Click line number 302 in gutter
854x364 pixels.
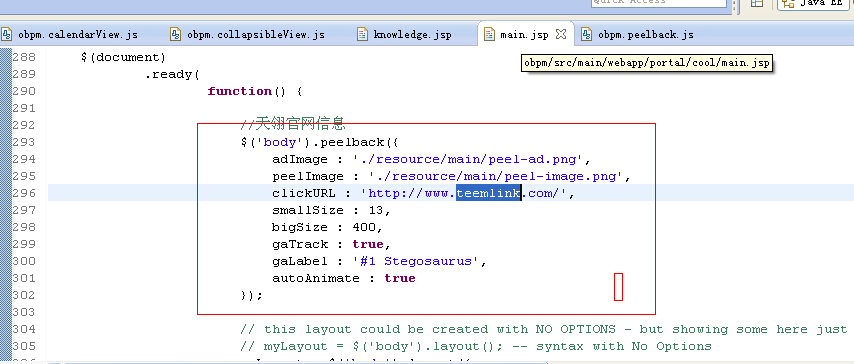(24, 295)
